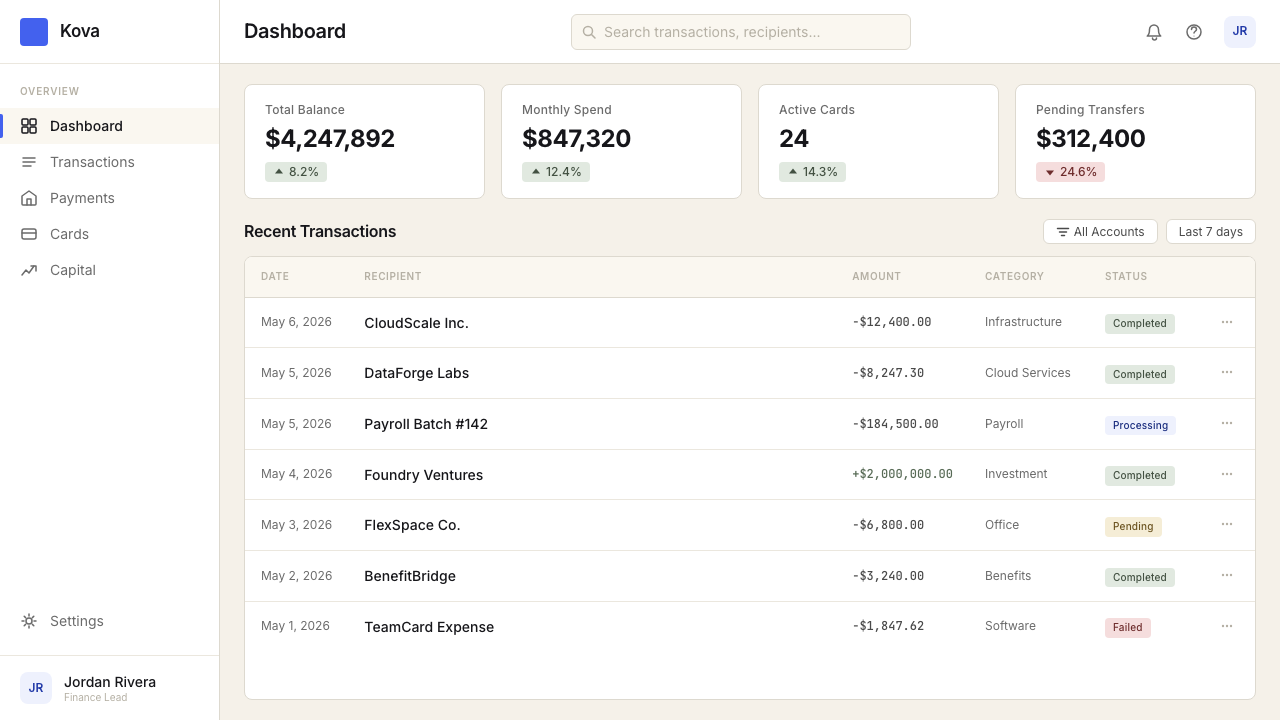
Task: Click the Pending status badge
Action: [1133, 526]
